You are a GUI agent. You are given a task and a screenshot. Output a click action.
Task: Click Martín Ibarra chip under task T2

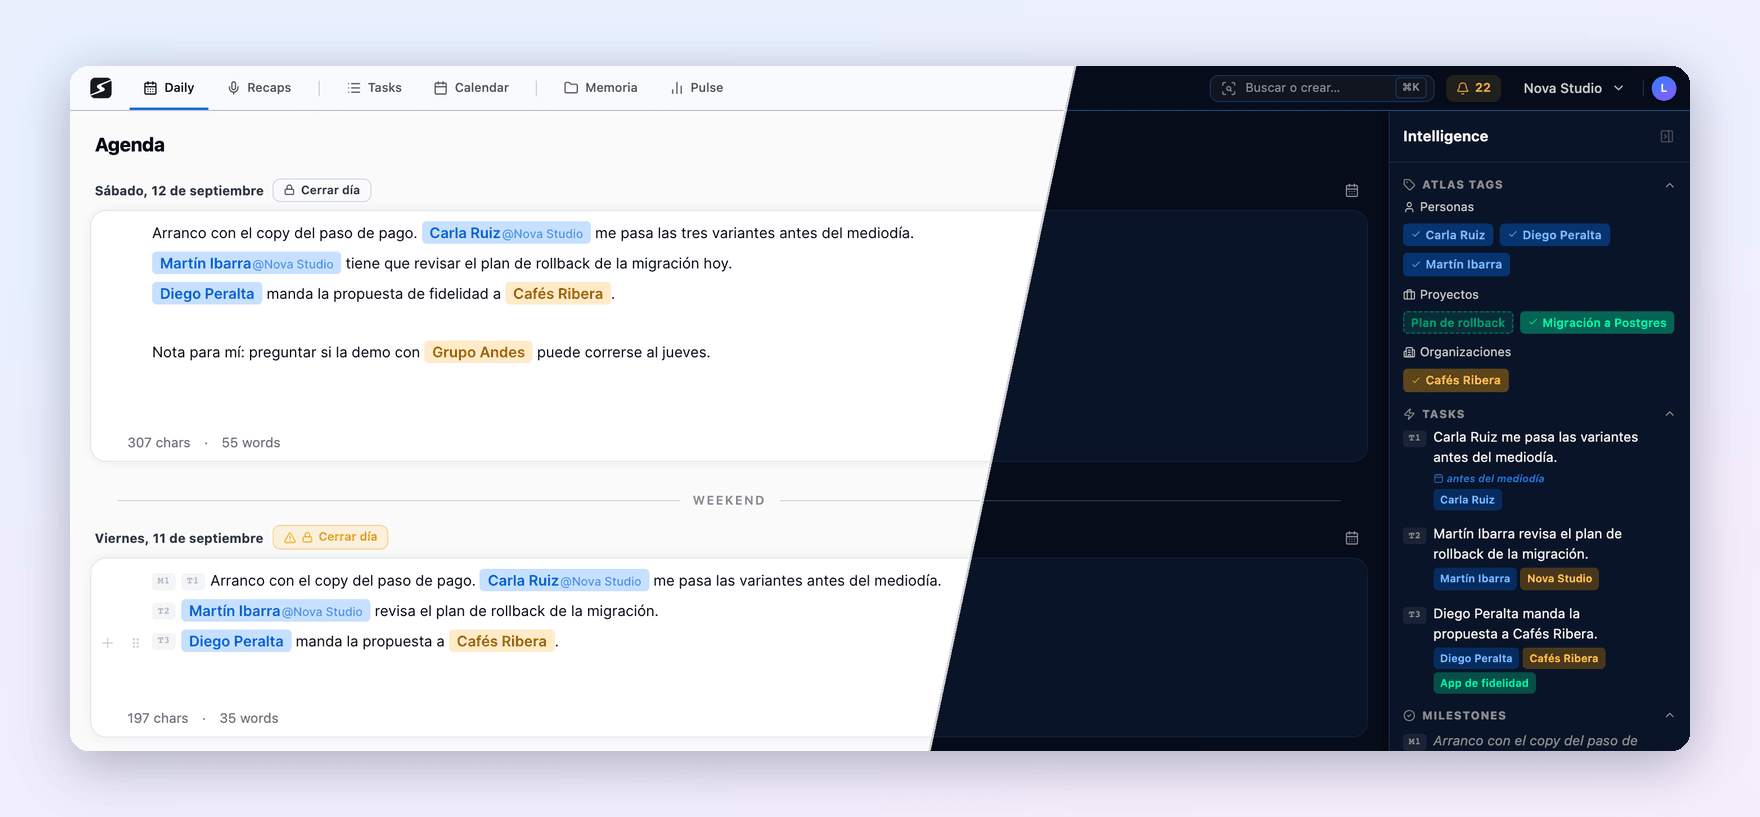point(1475,578)
